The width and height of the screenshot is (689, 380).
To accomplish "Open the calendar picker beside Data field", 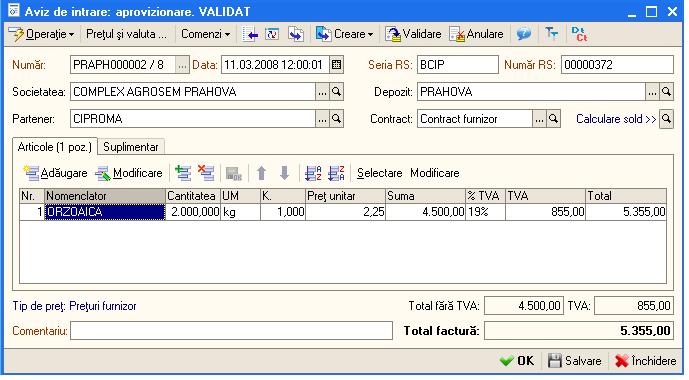I will 337,65.
